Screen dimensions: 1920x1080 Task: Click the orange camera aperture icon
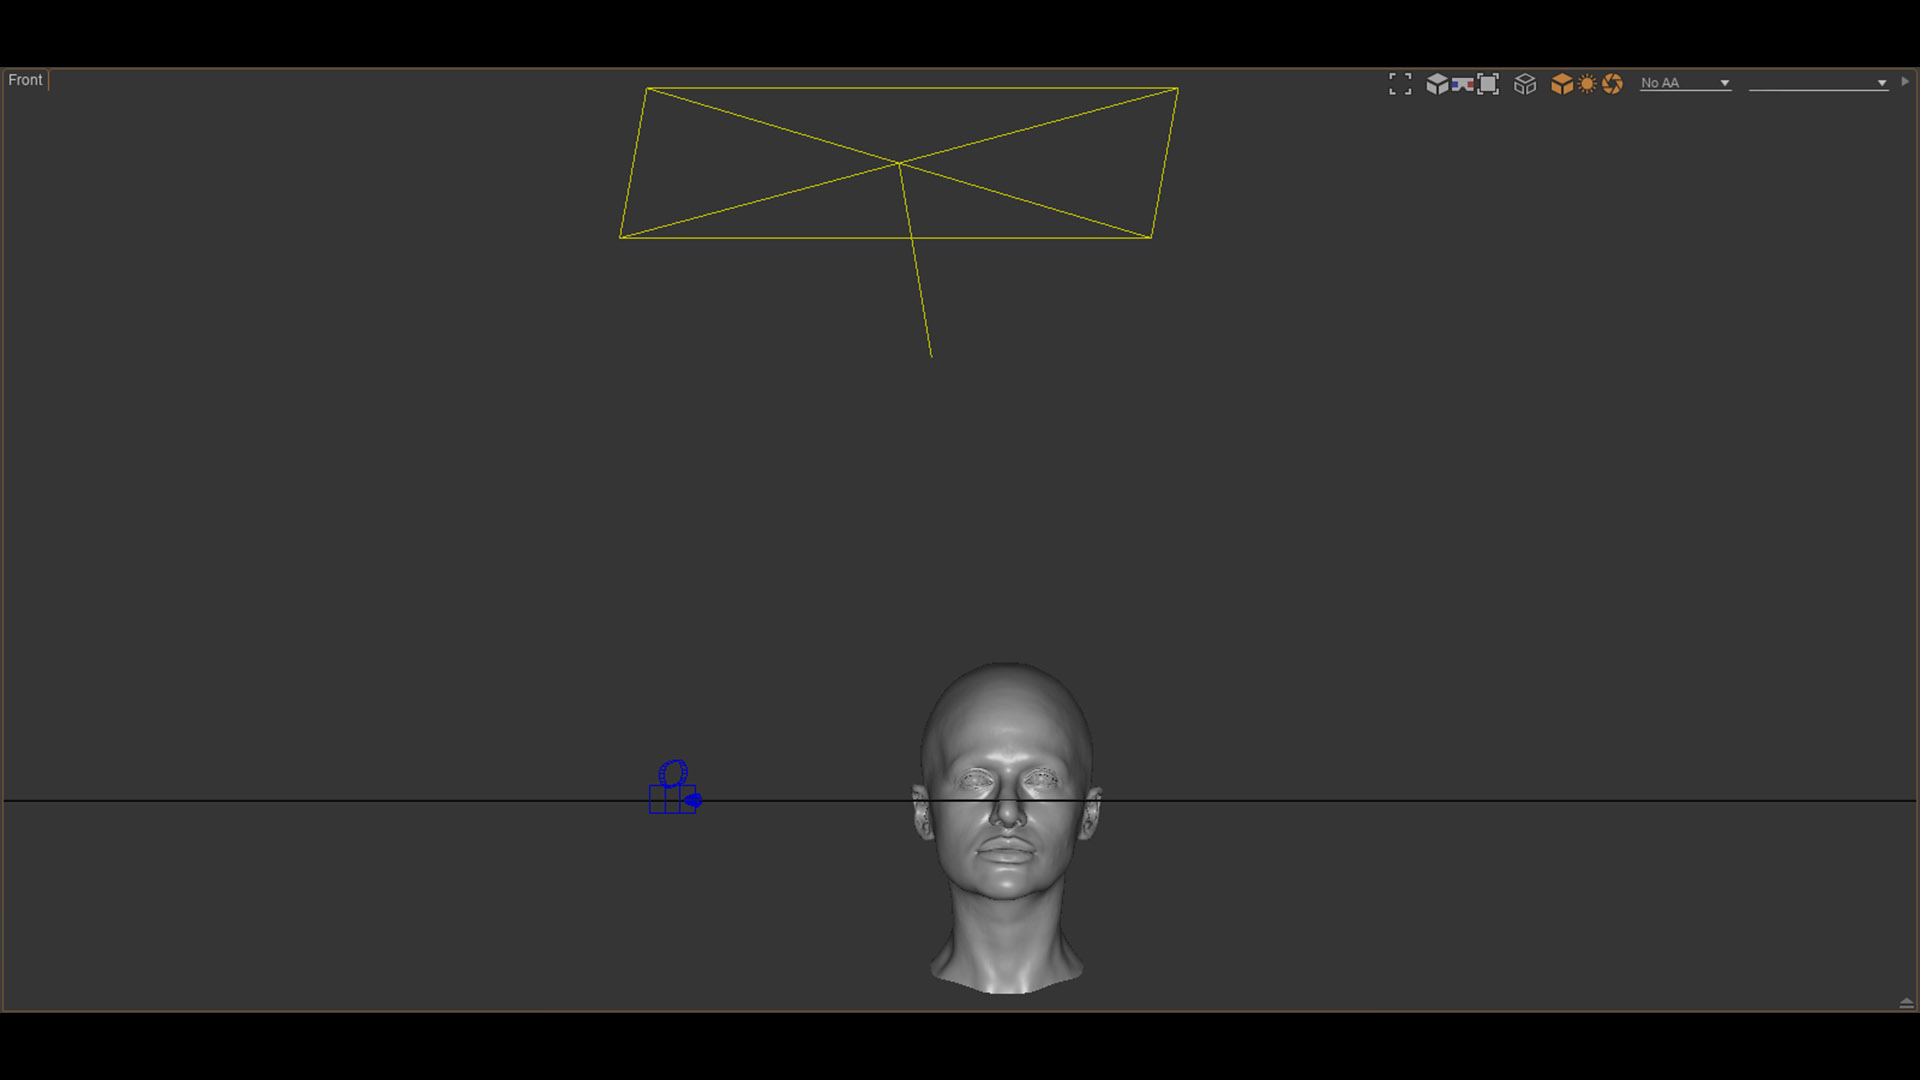coord(1612,84)
